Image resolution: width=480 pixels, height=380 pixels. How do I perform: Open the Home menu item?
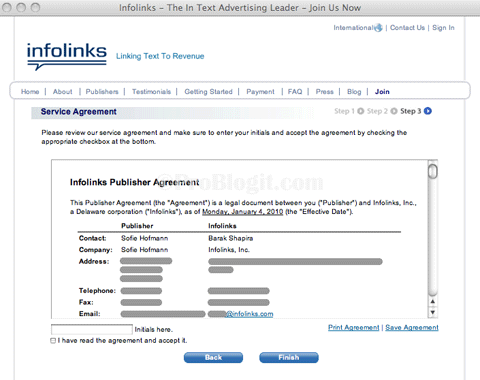(x=30, y=92)
